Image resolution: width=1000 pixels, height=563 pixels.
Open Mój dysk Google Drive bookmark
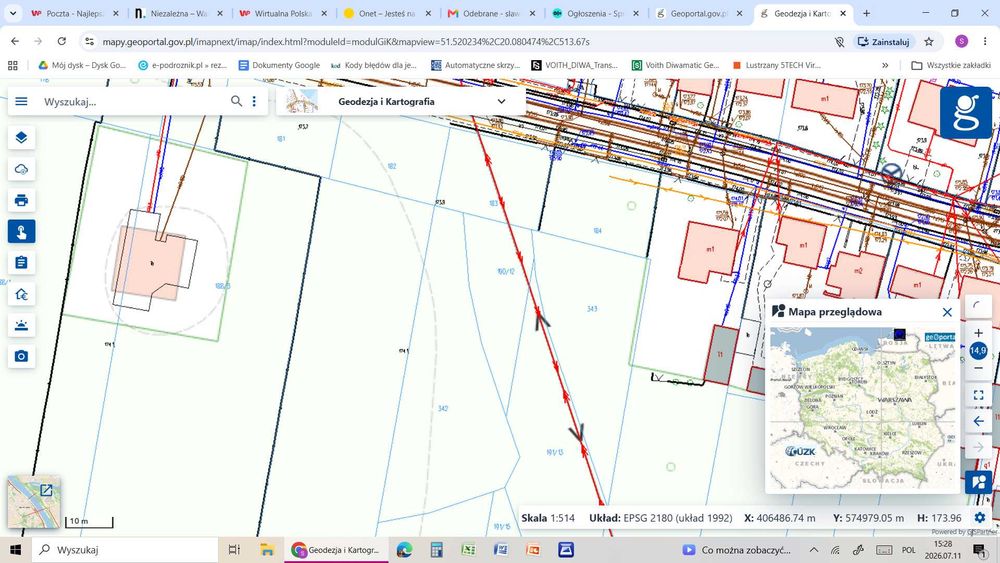pos(82,65)
